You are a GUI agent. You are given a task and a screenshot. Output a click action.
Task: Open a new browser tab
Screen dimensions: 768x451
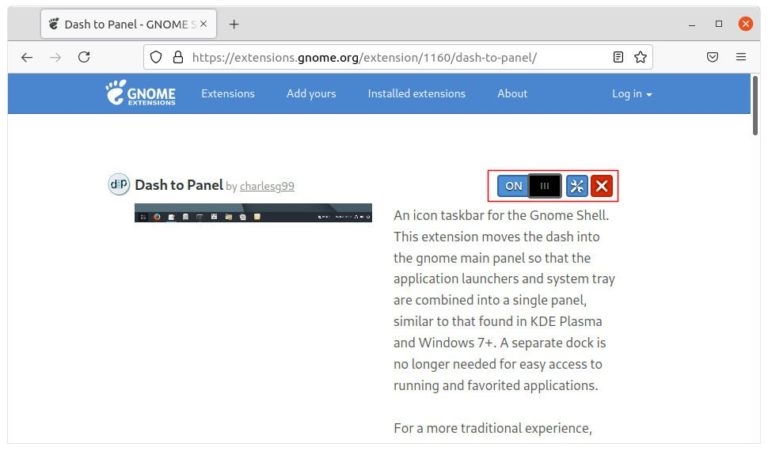[x=234, y=24]
